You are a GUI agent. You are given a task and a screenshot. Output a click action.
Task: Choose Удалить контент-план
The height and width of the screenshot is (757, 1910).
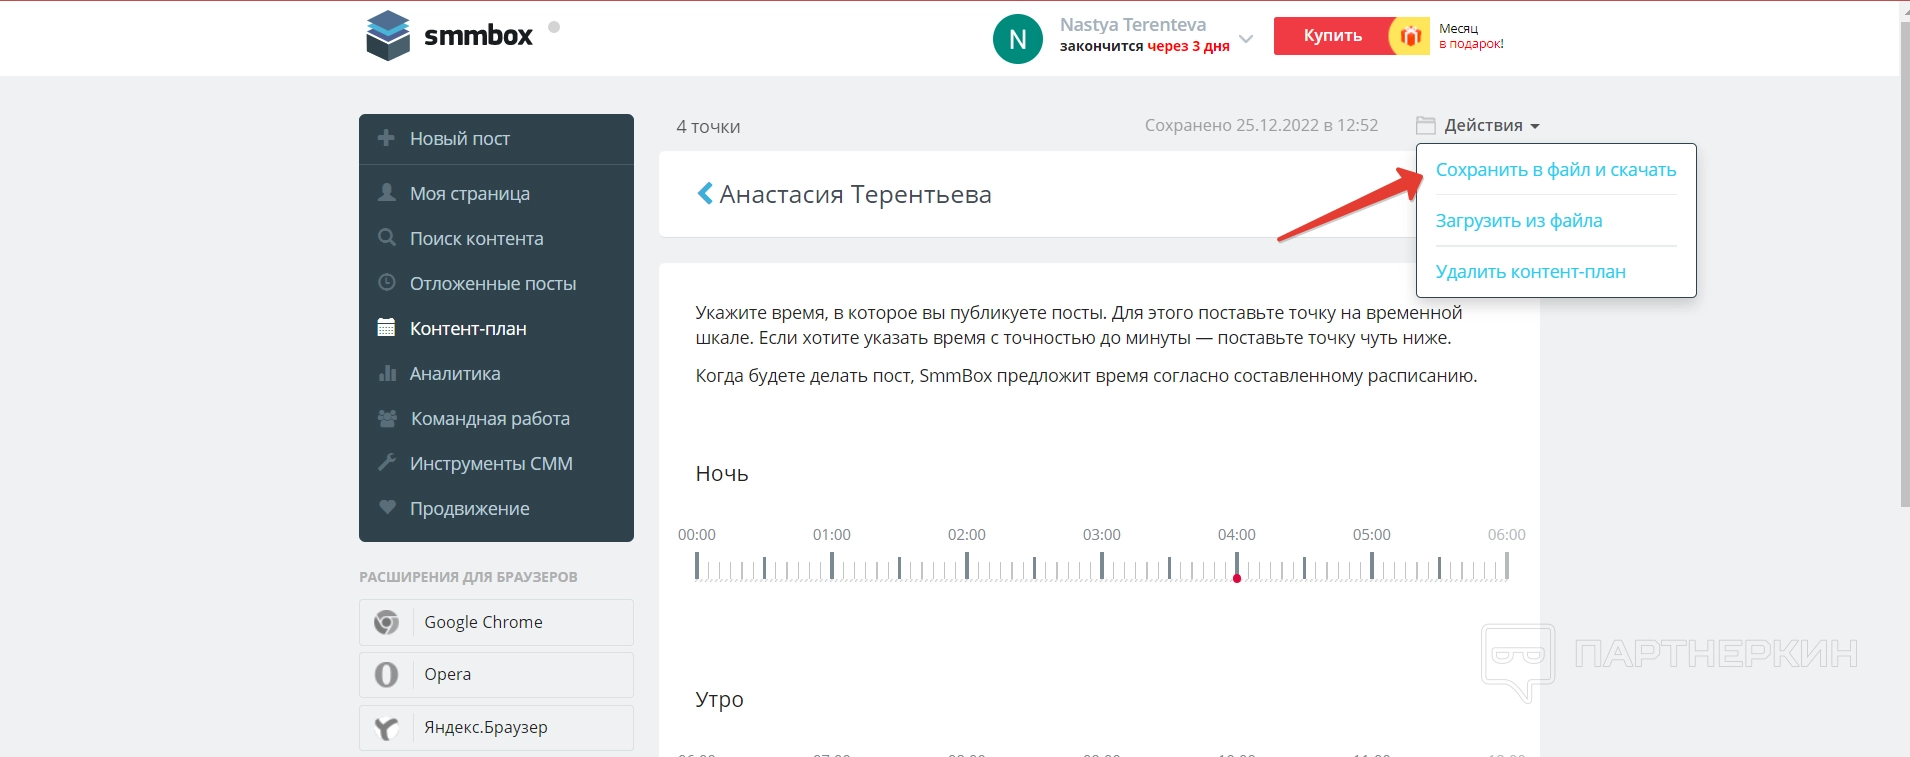pos(1531,272)
